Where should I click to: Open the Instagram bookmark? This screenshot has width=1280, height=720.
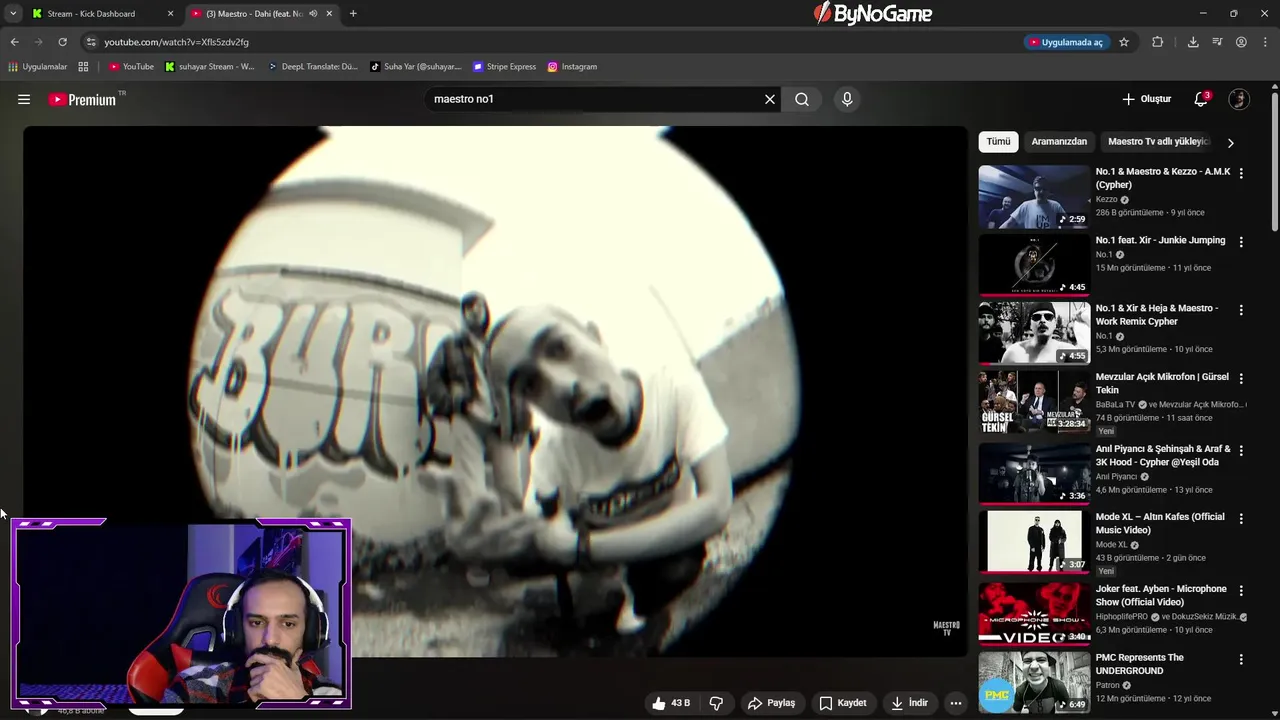(572, 67)
